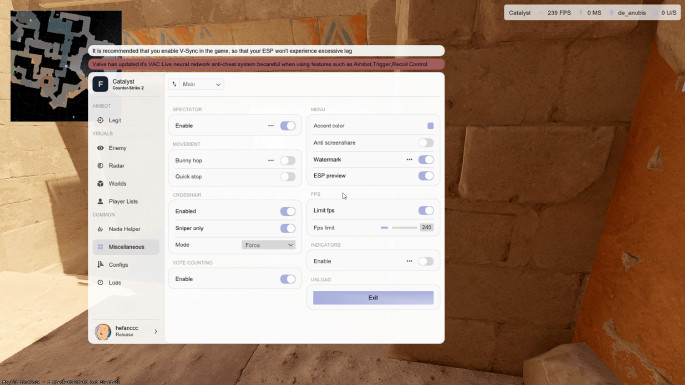Screen dimensions: 685x385
Task: Click the V-Sync recommendation notification
Action: point(266,51)
